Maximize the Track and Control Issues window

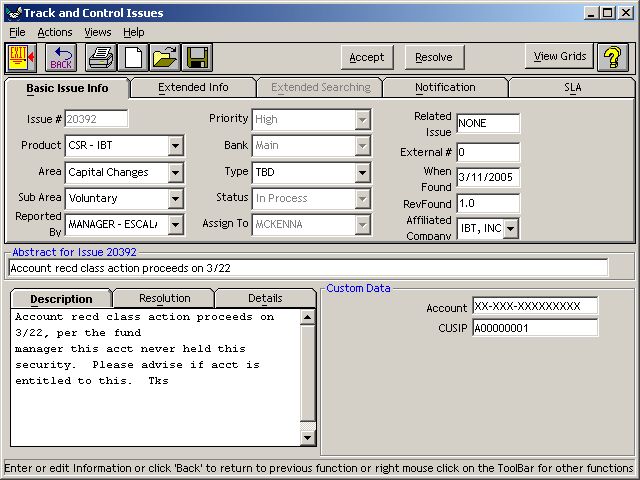point(607,13)
